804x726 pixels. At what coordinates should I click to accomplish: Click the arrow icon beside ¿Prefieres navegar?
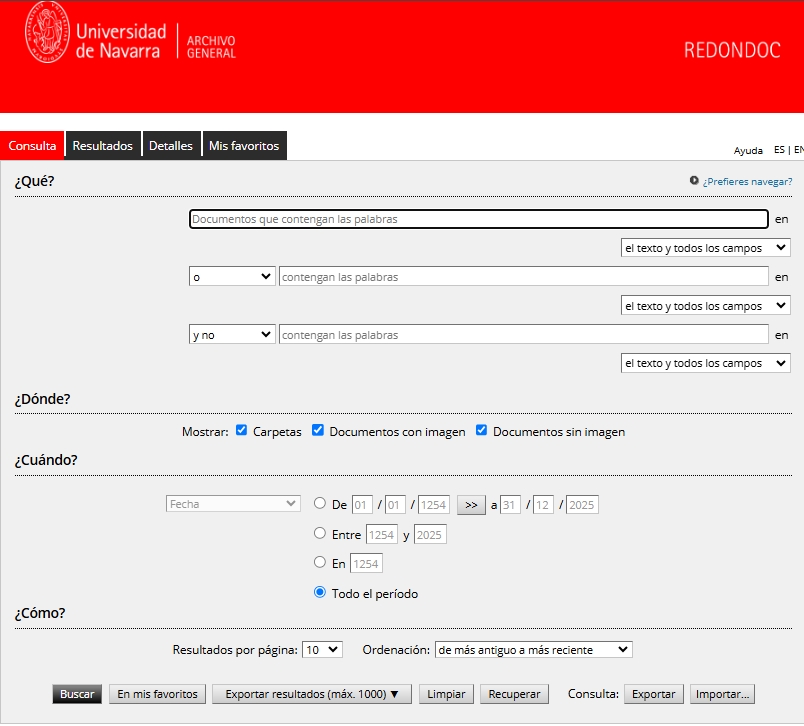point(694,181)
